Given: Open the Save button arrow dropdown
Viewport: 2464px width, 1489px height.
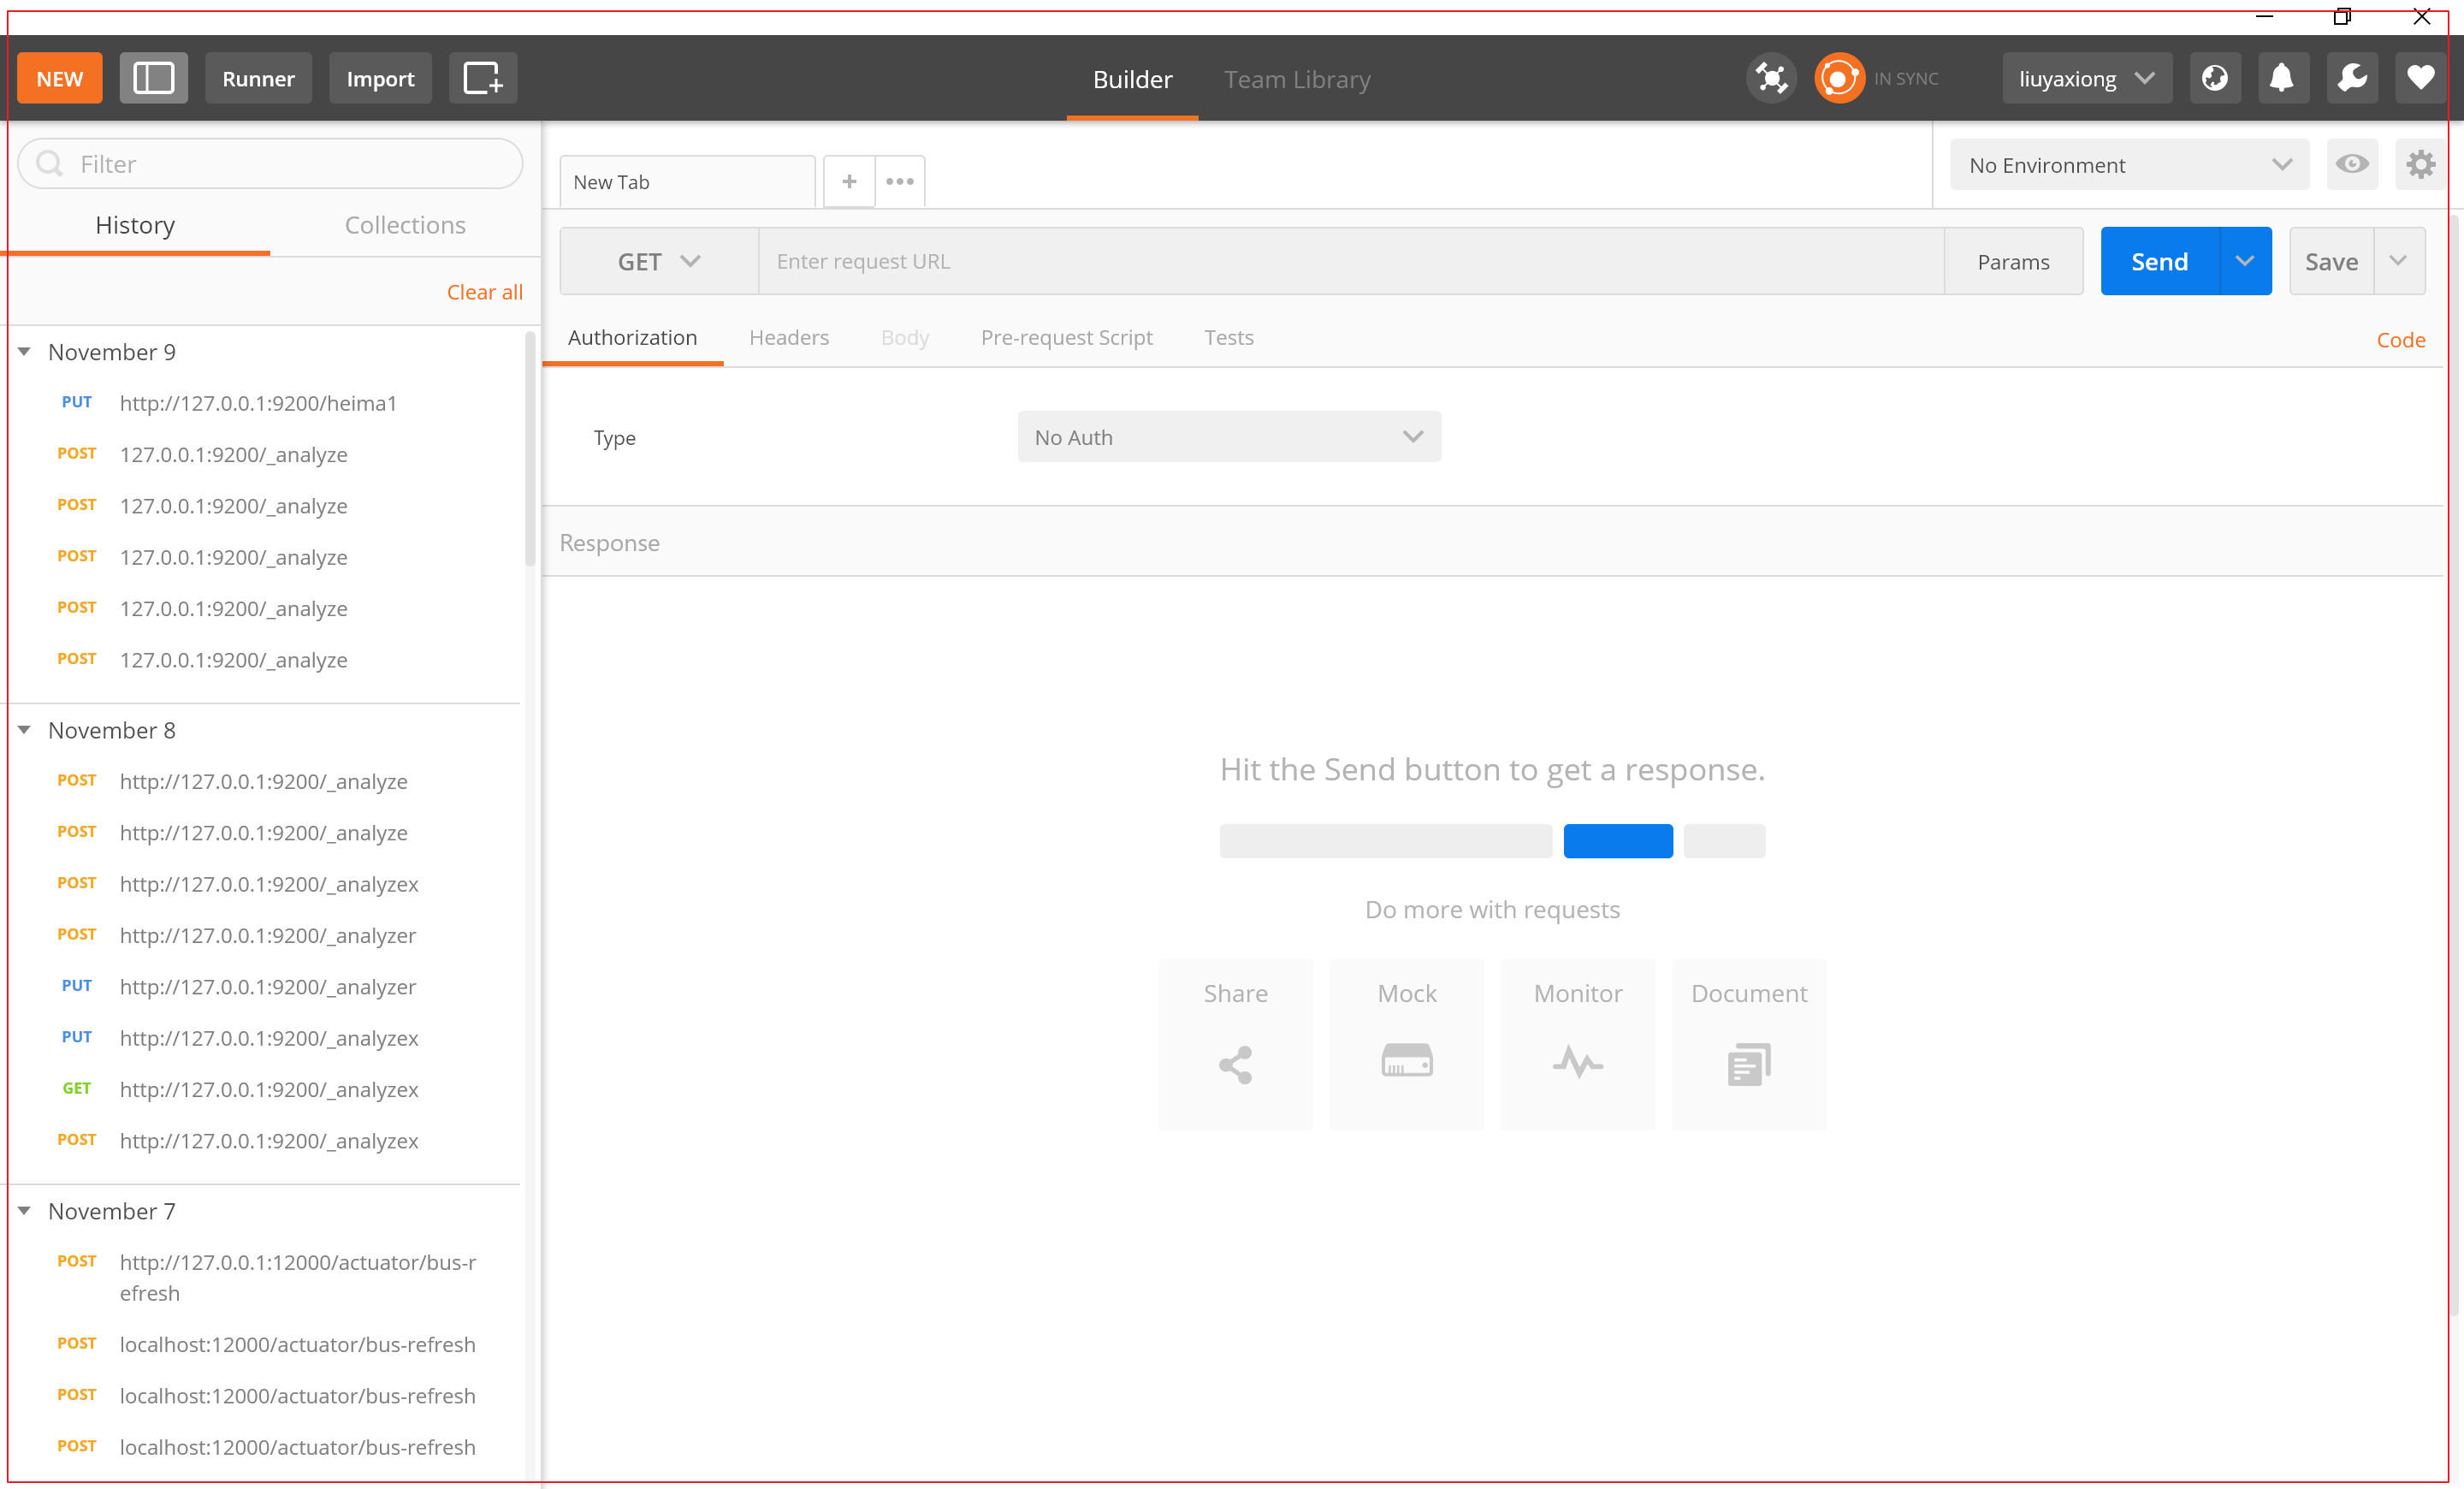Looking at the screenshot, I should 2399,261.
